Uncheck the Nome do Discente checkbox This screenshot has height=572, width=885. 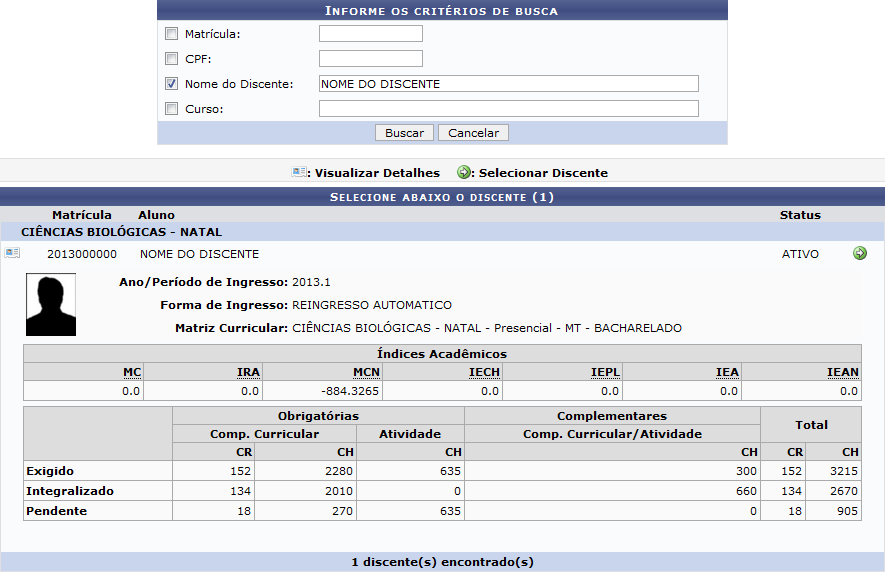coord(171,84)
